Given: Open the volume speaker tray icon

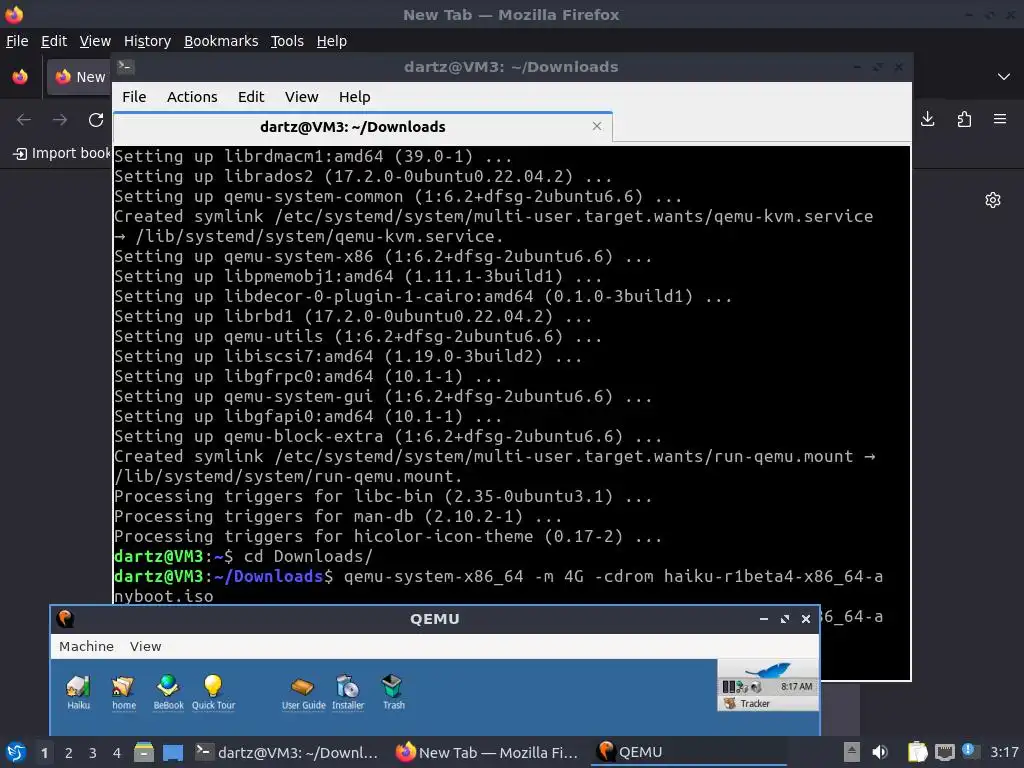Looking at the screenshot, I should (880, 752).
